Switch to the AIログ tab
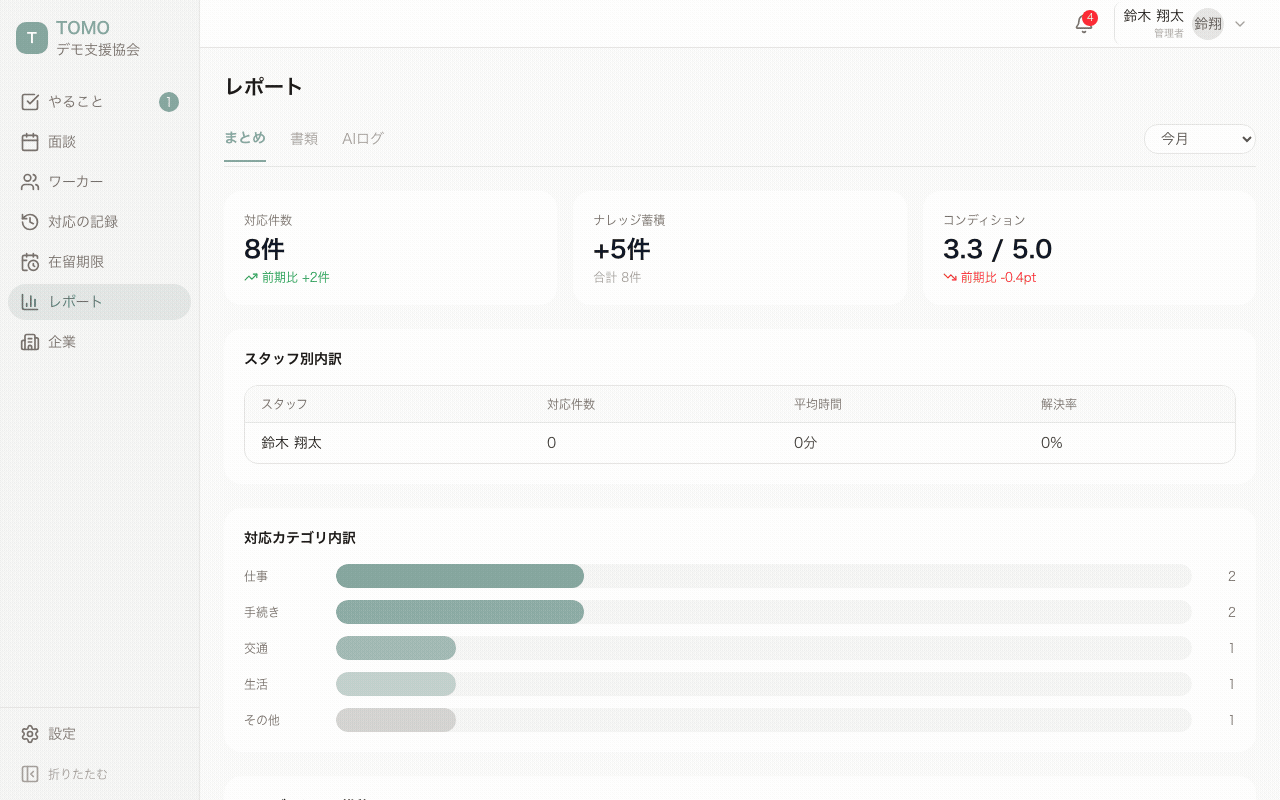 (362, 139)
